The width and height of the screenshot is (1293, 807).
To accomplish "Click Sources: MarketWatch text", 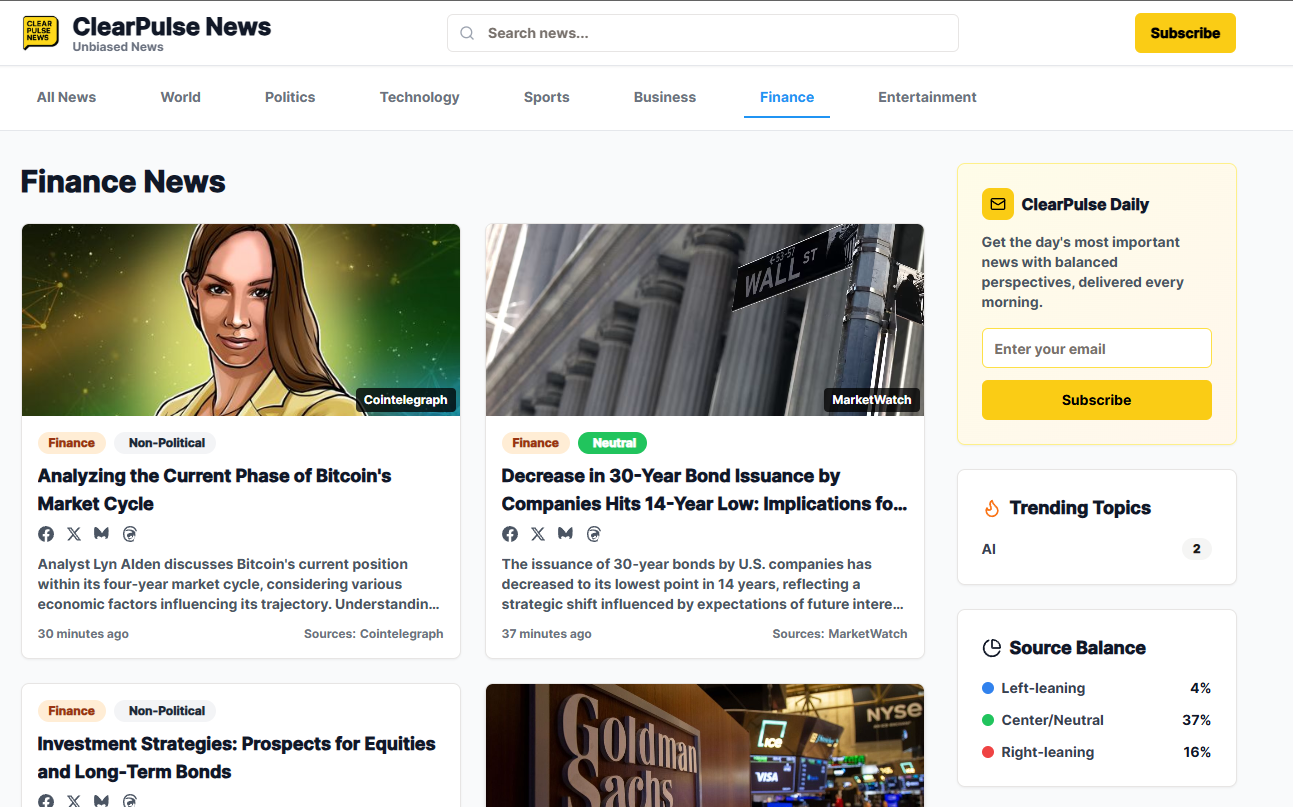I will coord(840,634).
